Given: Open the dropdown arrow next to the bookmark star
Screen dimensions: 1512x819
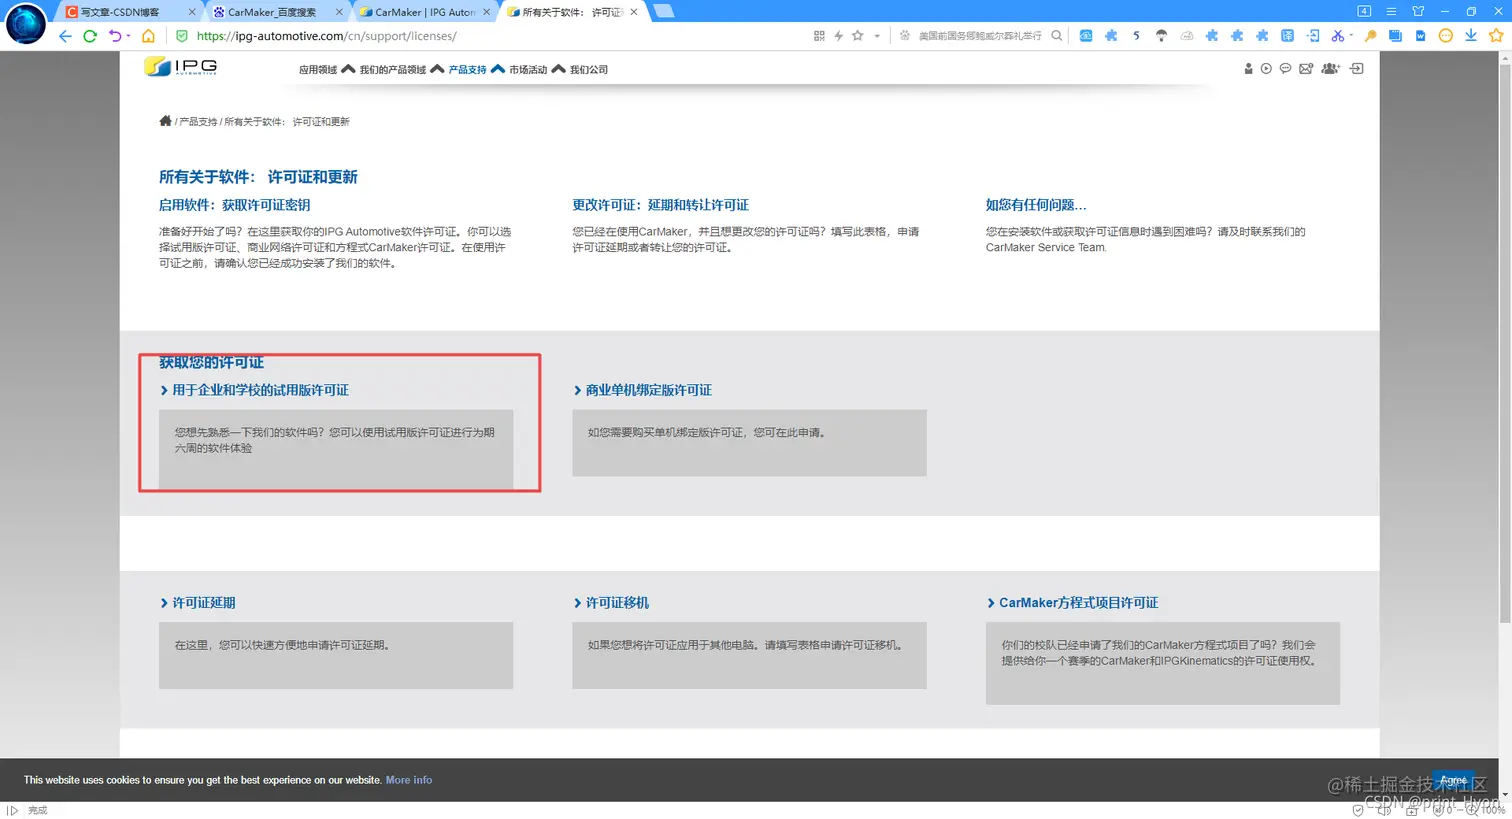Looking at the screenshot, I should click(877, 36).
